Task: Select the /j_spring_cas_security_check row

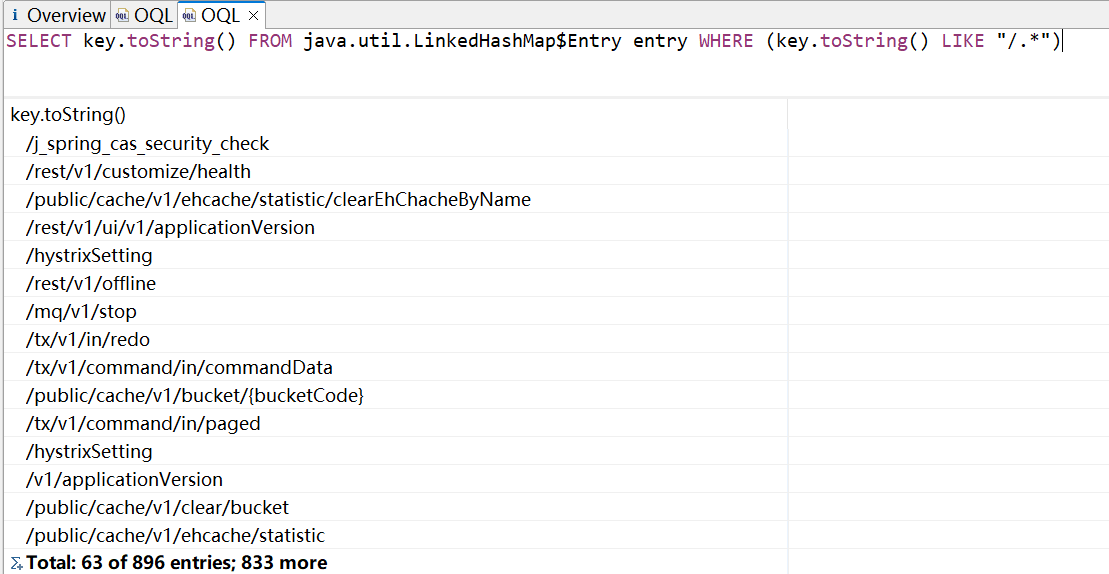Action: 148,144
